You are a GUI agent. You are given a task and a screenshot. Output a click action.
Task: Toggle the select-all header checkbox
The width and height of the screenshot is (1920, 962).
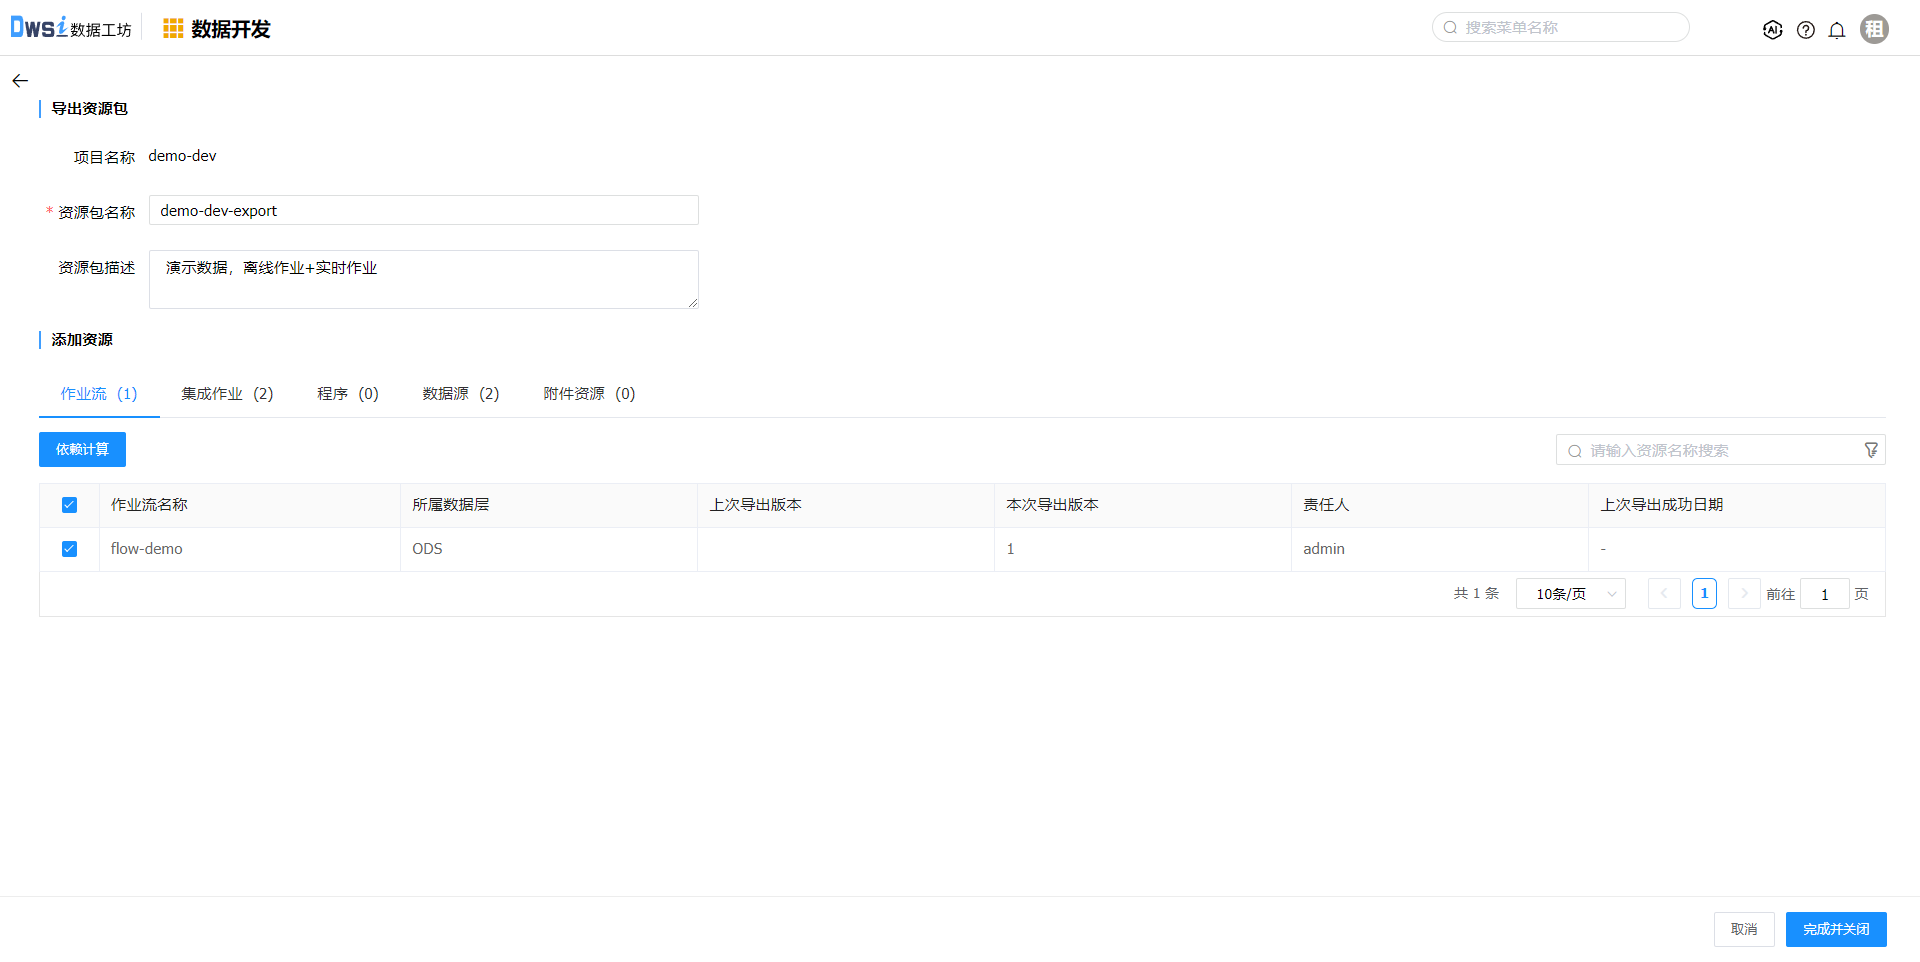click(69, 505)
